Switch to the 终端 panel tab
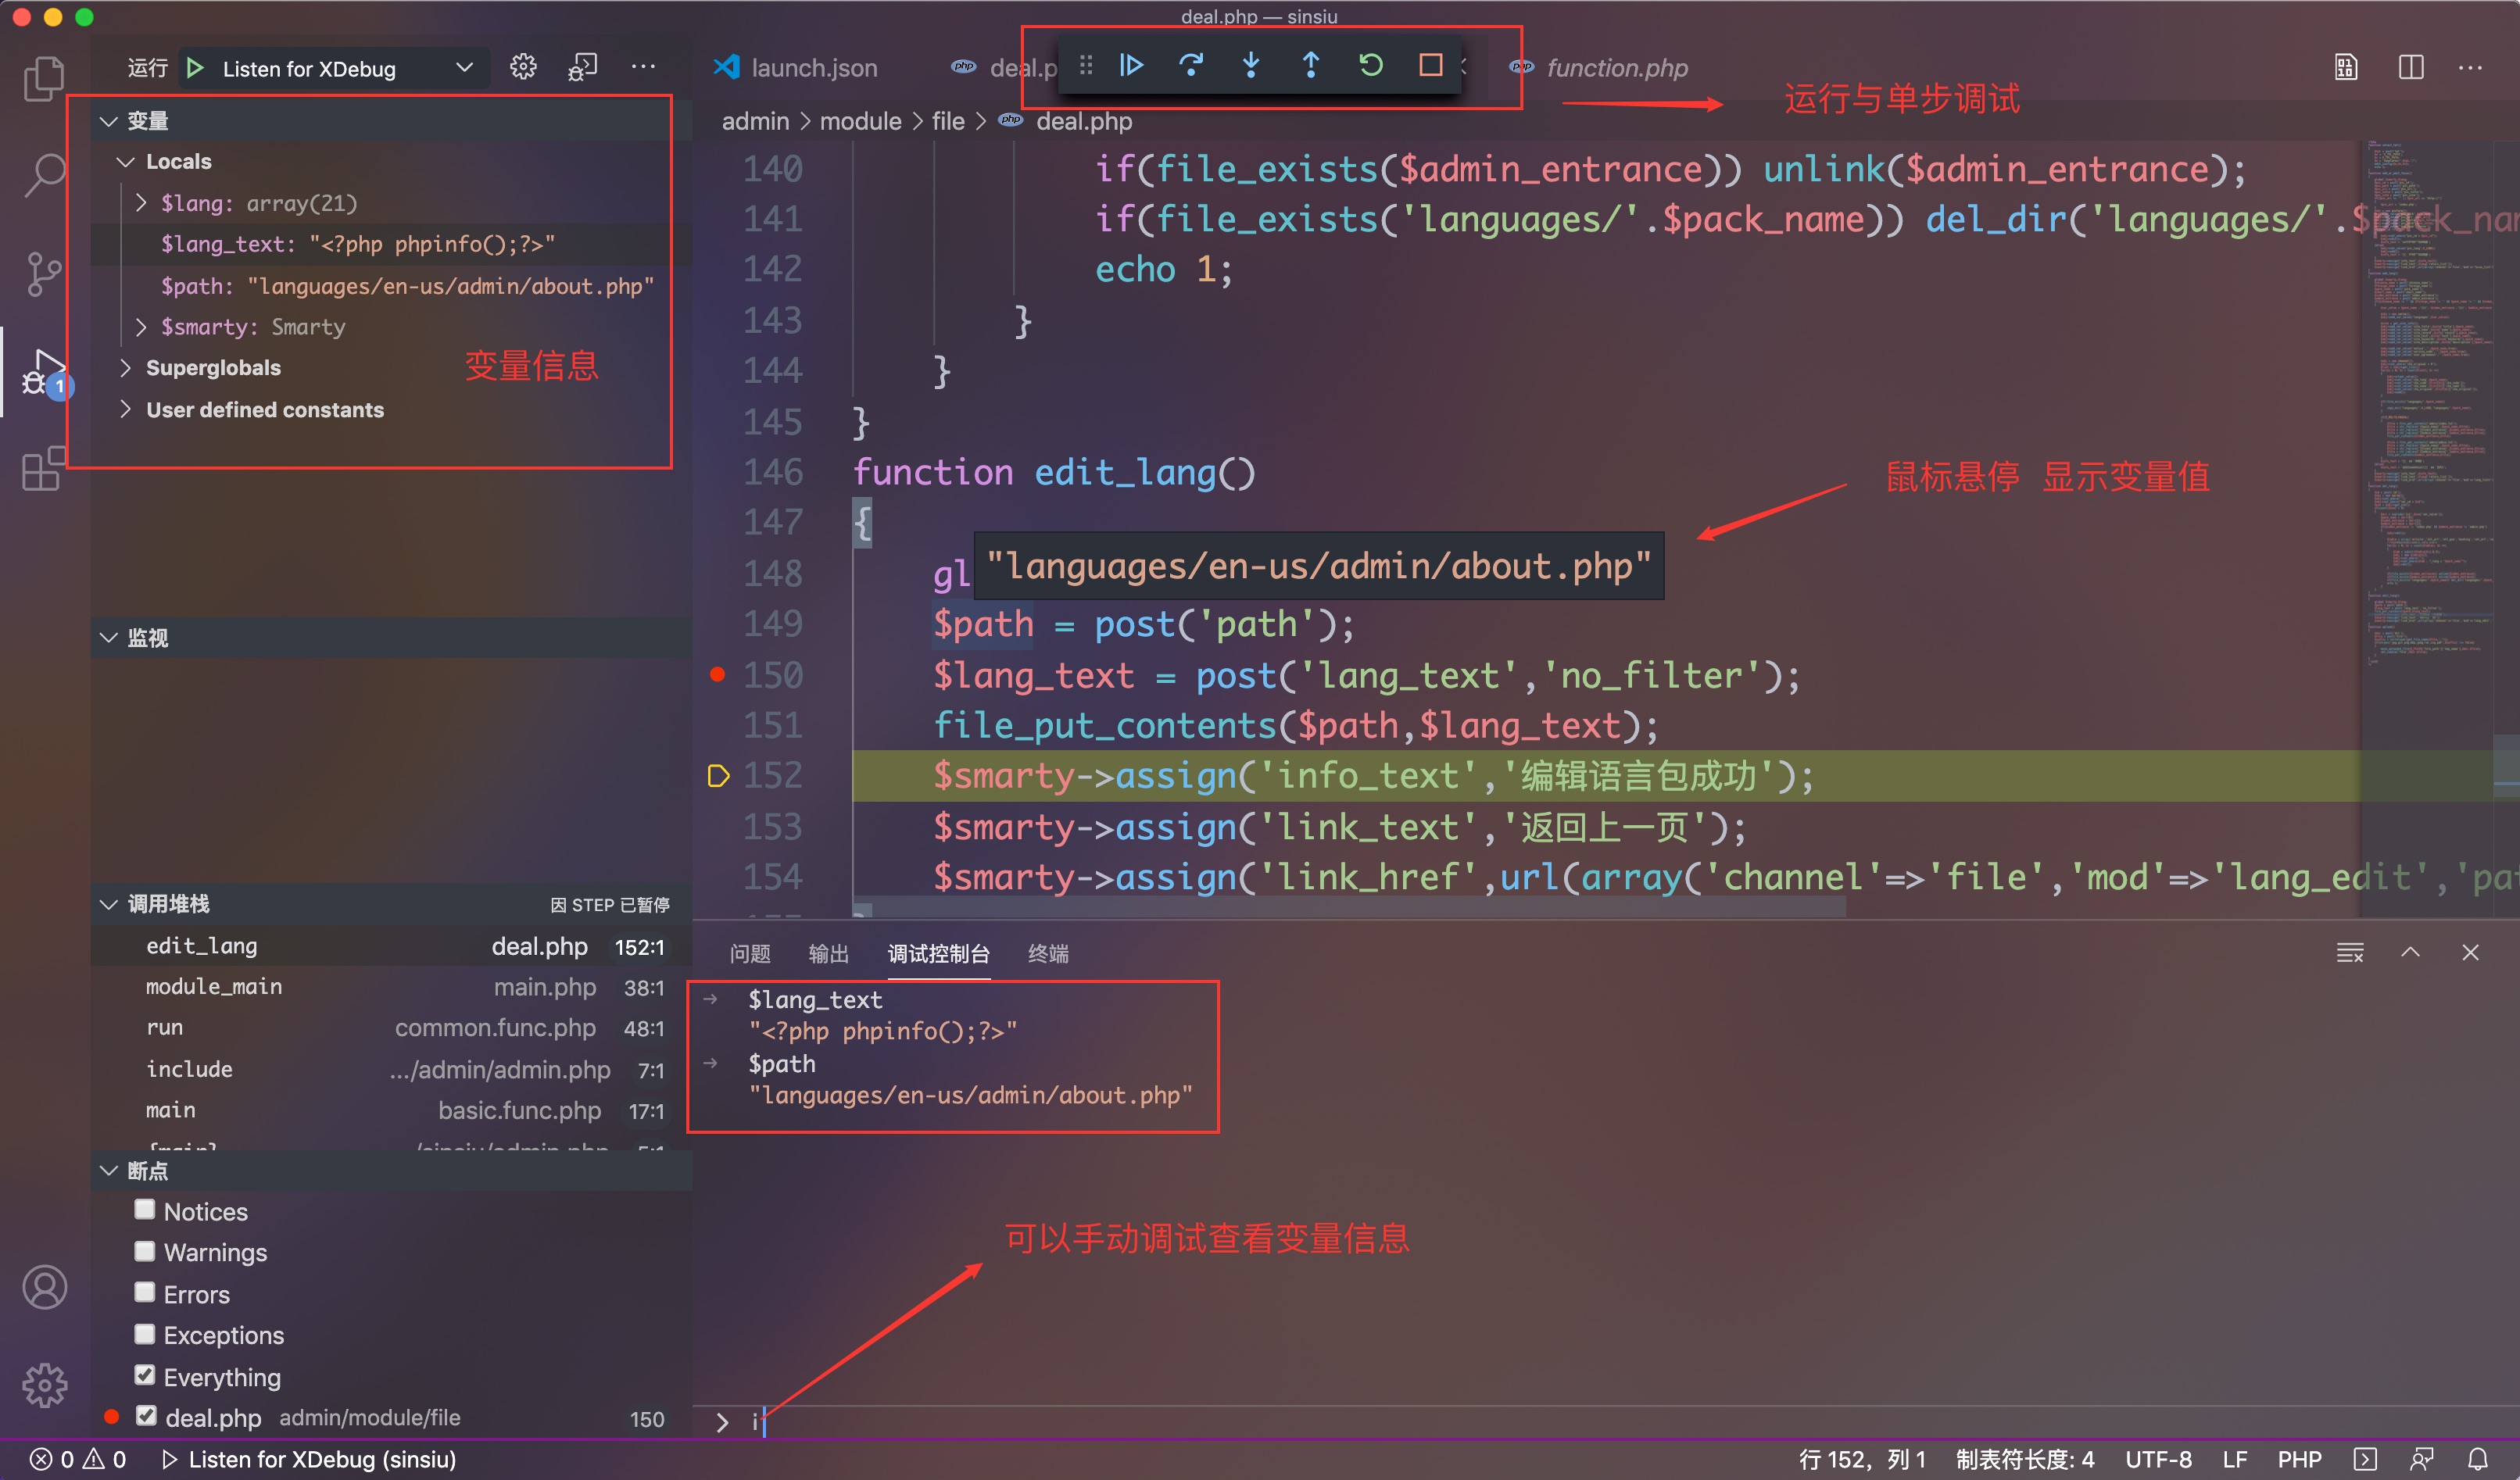Screen dimensions: 2520x1480 (x=1048, y=954)
